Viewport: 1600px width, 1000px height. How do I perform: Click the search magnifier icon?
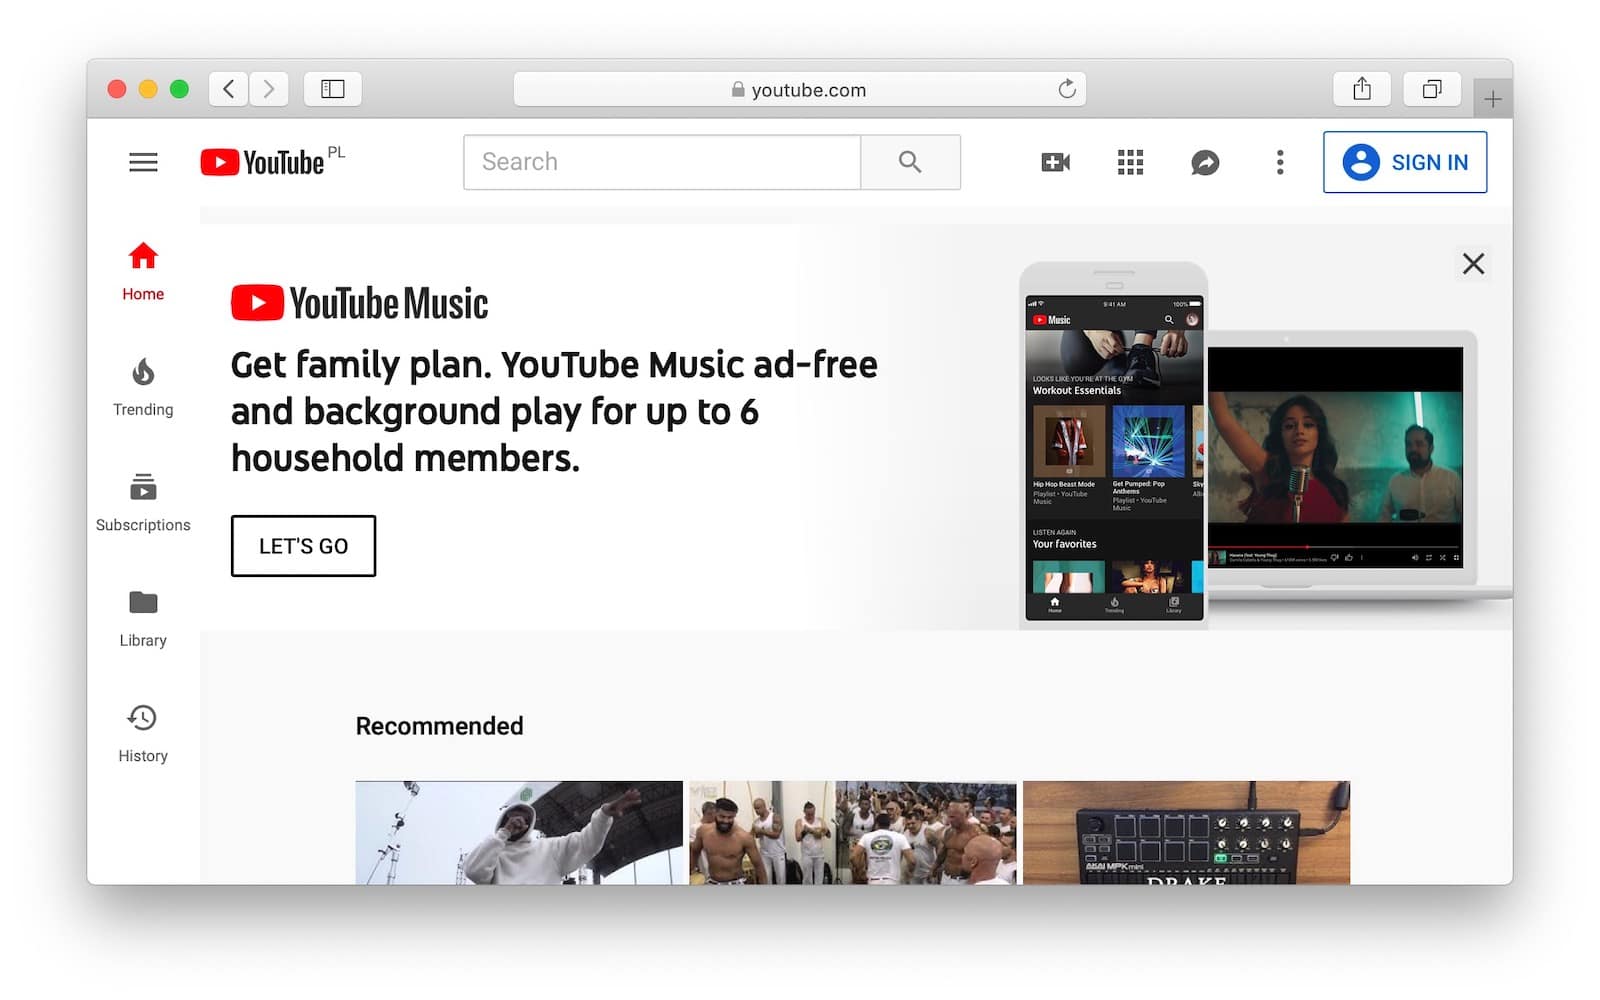point(909,161)
